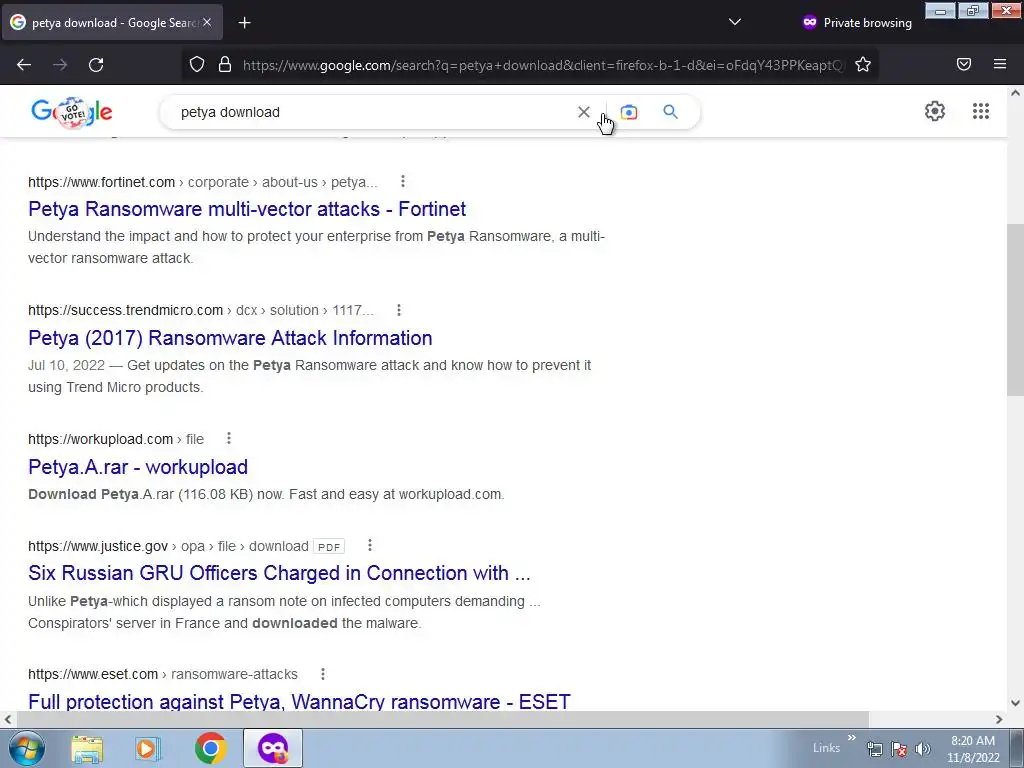The image size is (1024, 768).
Task: Open more options for justice.gov result
Action: 370,545
